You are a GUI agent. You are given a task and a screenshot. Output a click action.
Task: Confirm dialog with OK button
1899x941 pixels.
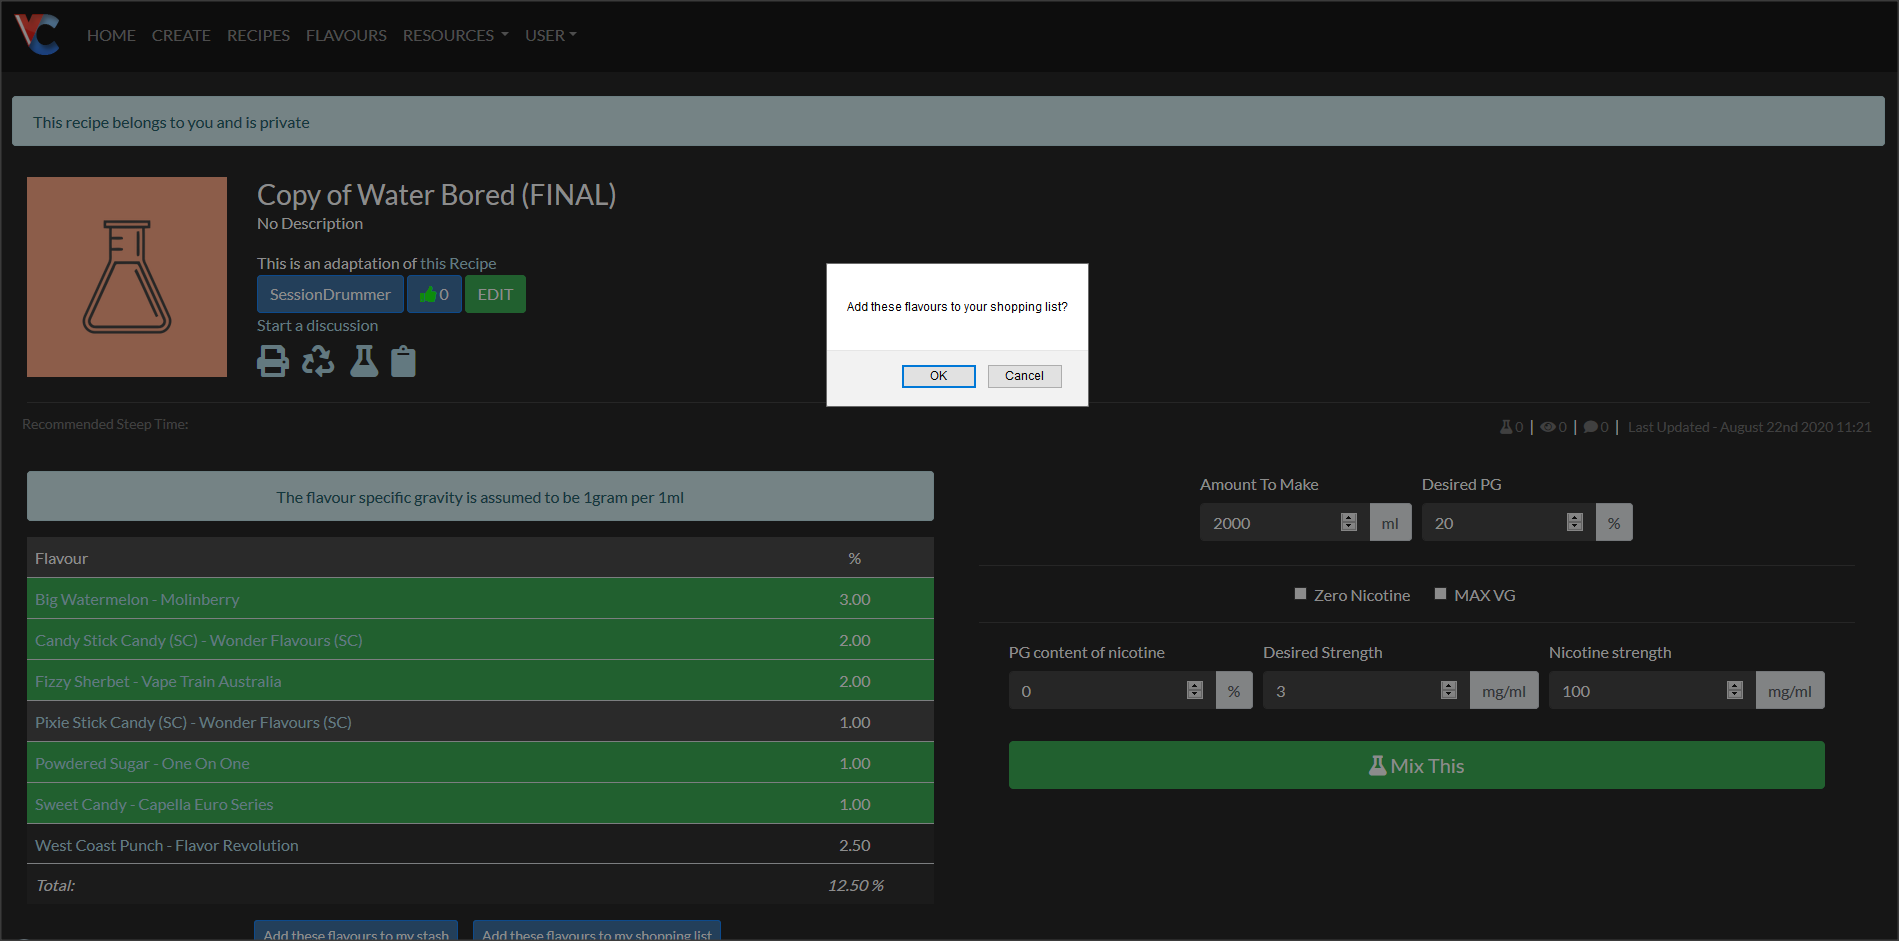coord(938,376)
